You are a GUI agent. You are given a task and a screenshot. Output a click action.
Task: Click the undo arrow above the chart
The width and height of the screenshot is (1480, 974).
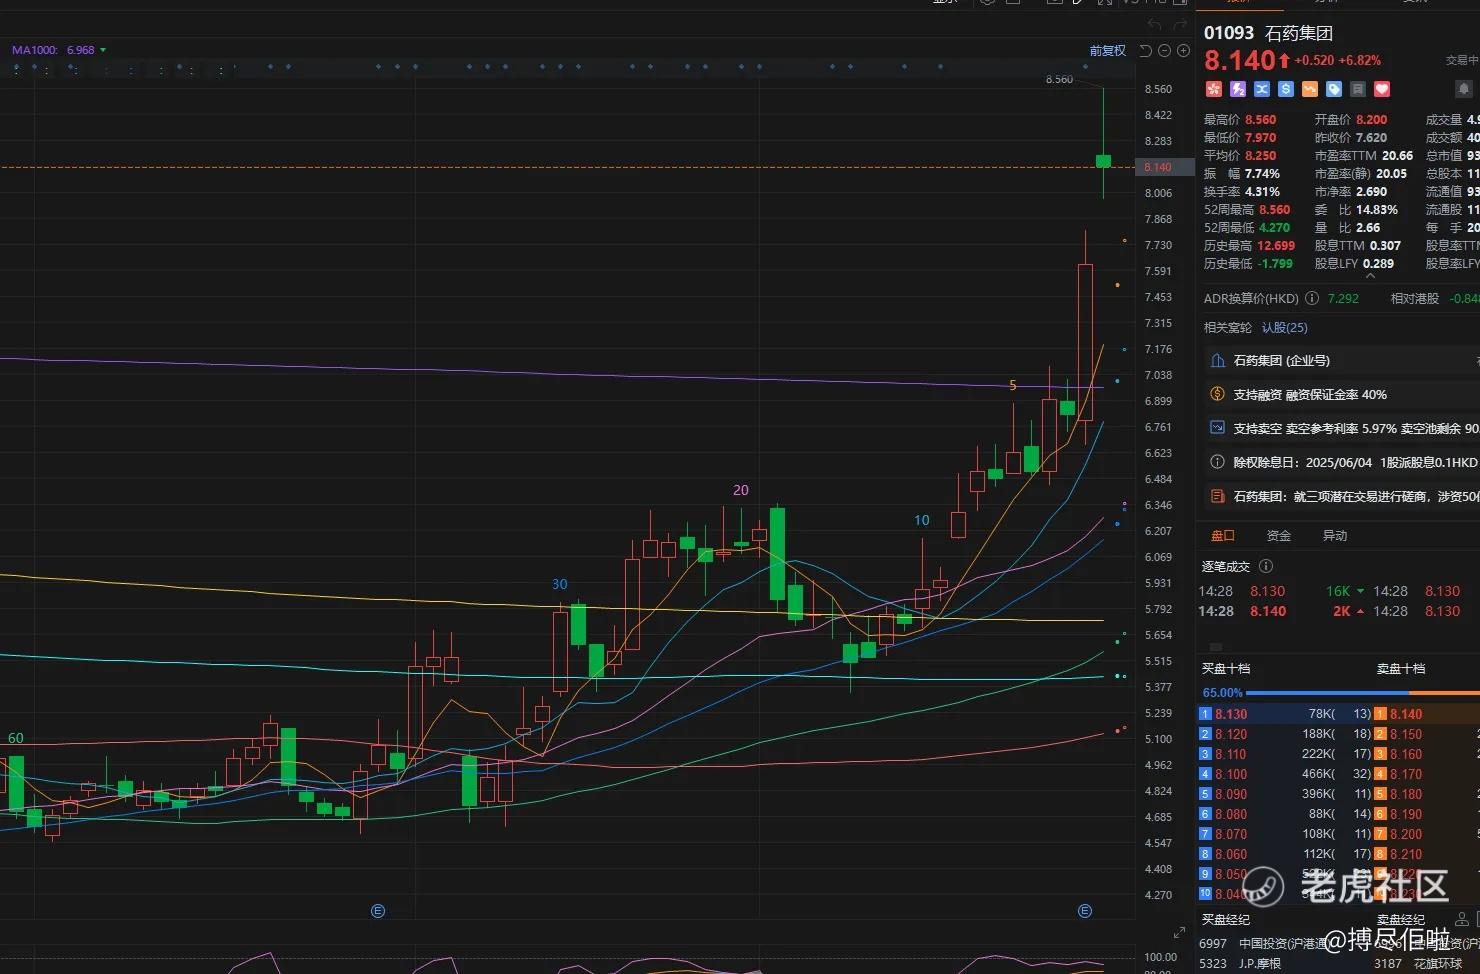1156,24
